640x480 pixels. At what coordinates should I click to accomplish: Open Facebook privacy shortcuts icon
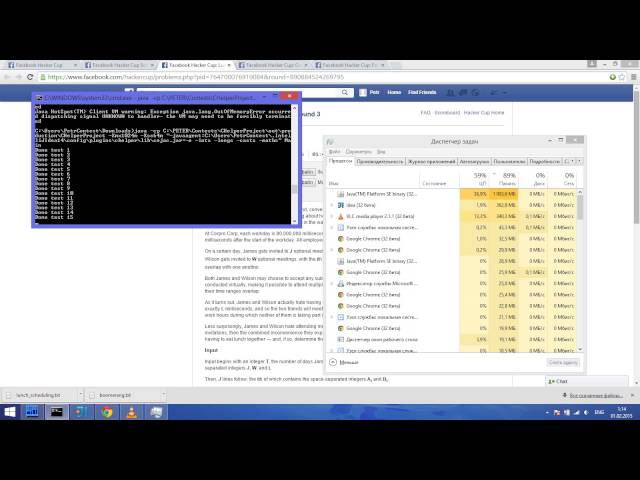494,93
